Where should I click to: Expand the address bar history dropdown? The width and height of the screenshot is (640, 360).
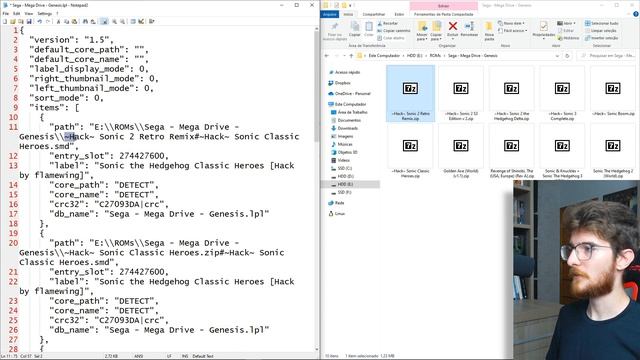click(x=557, y=56)
